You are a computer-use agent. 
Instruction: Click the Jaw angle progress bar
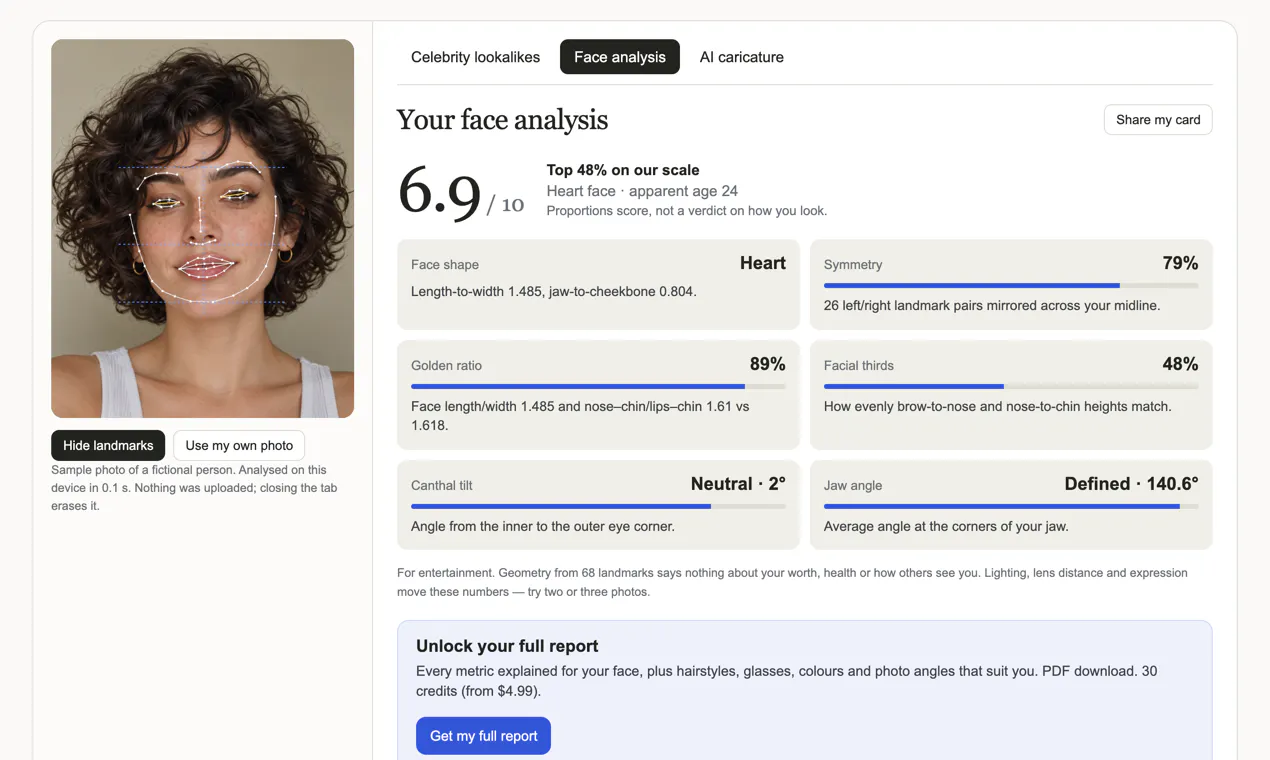(x=1011, y=506)
